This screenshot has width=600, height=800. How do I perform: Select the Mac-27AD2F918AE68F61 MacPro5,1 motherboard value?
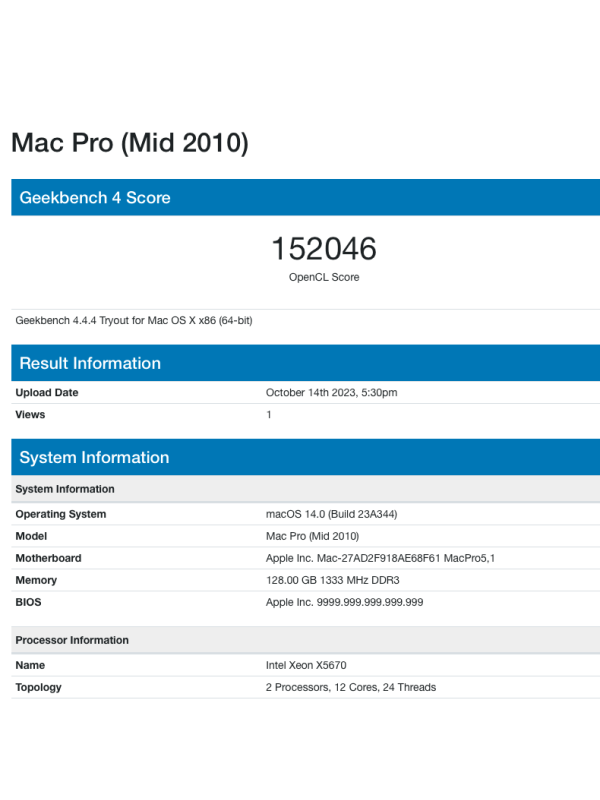[x=380, y=558]
